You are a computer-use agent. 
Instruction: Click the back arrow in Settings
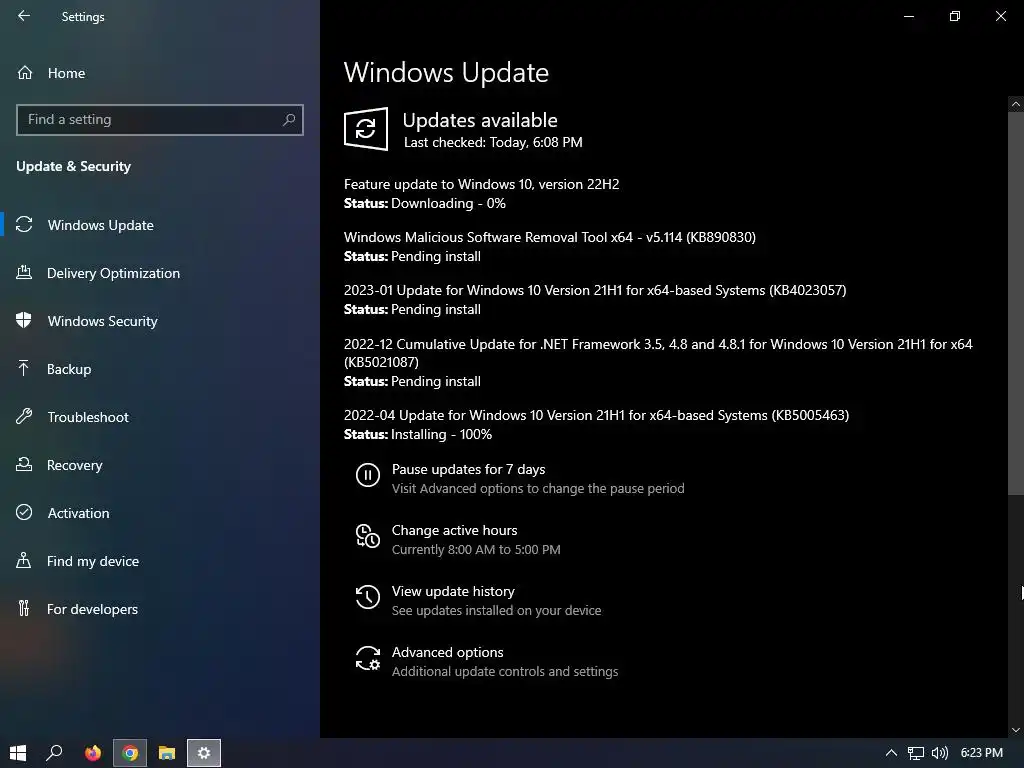coord(24,16)
